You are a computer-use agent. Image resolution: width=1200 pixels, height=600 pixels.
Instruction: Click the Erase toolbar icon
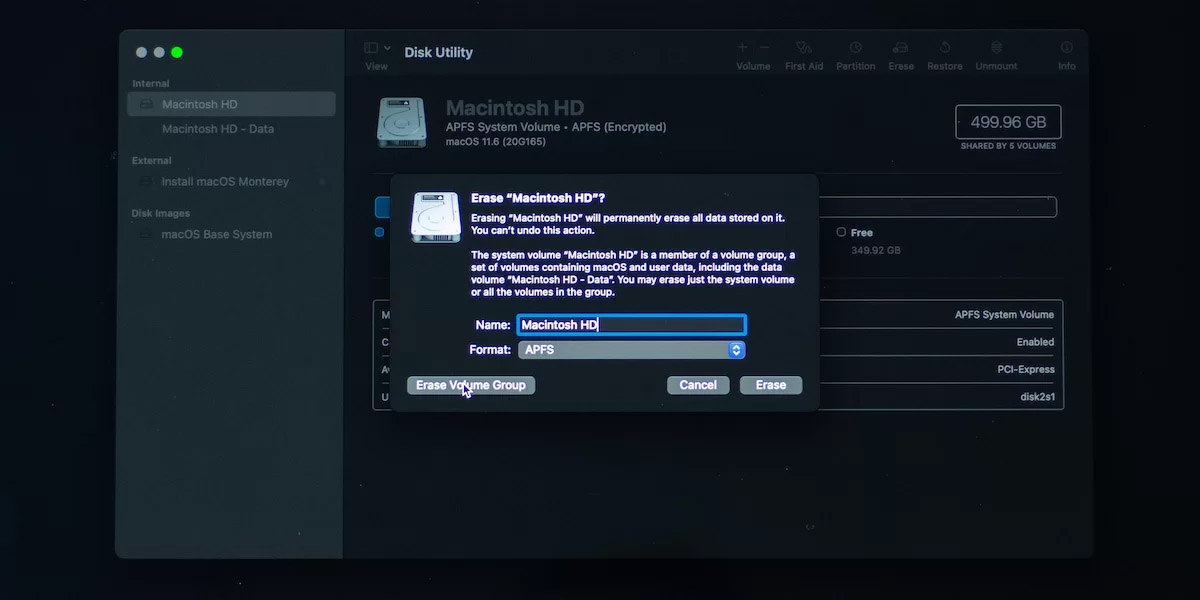tap(901, 48)
